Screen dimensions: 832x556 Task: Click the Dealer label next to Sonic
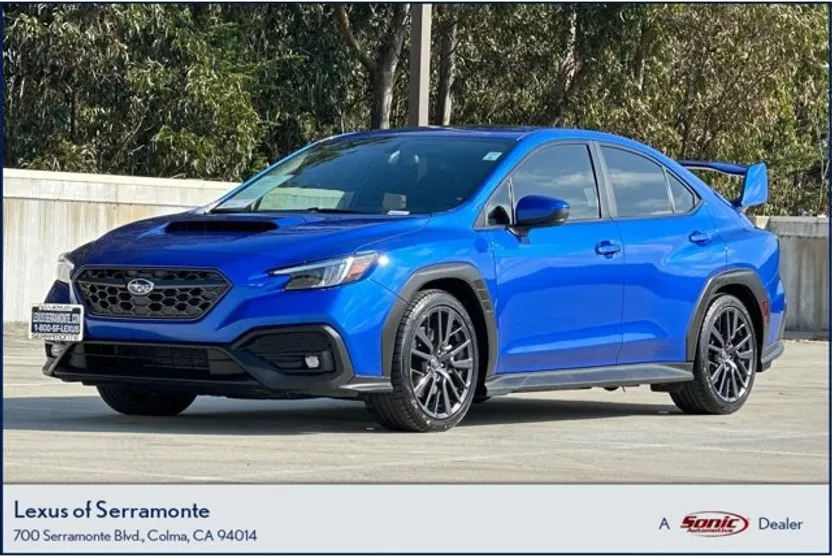click(x=780, y=524)
